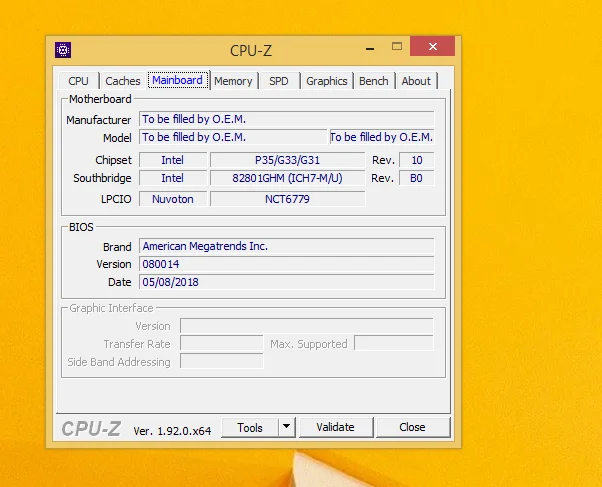Click the BIOS date 05/08/2018
This screenshot has width=602, height=487.
coord(286,282)
